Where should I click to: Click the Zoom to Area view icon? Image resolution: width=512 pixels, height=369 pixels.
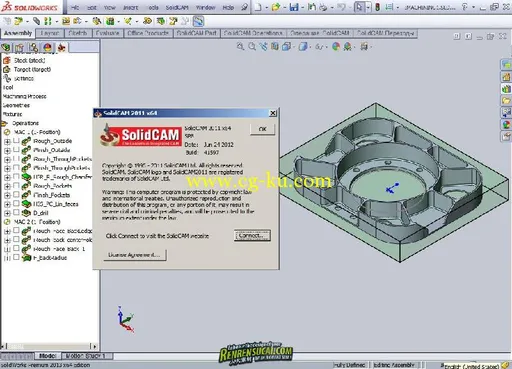tap(252, 47)
